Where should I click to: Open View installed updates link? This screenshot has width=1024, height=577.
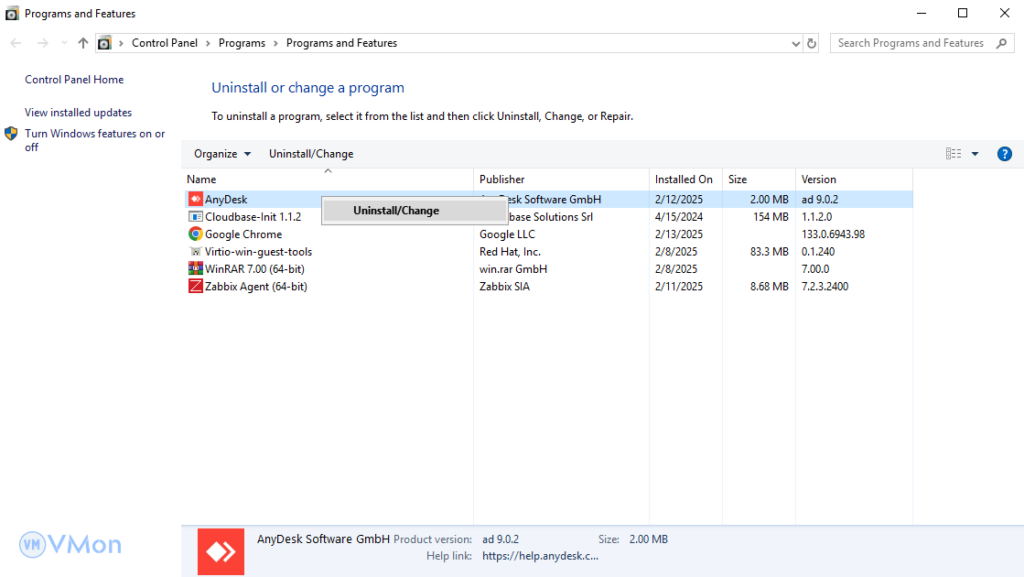point(78,113)
